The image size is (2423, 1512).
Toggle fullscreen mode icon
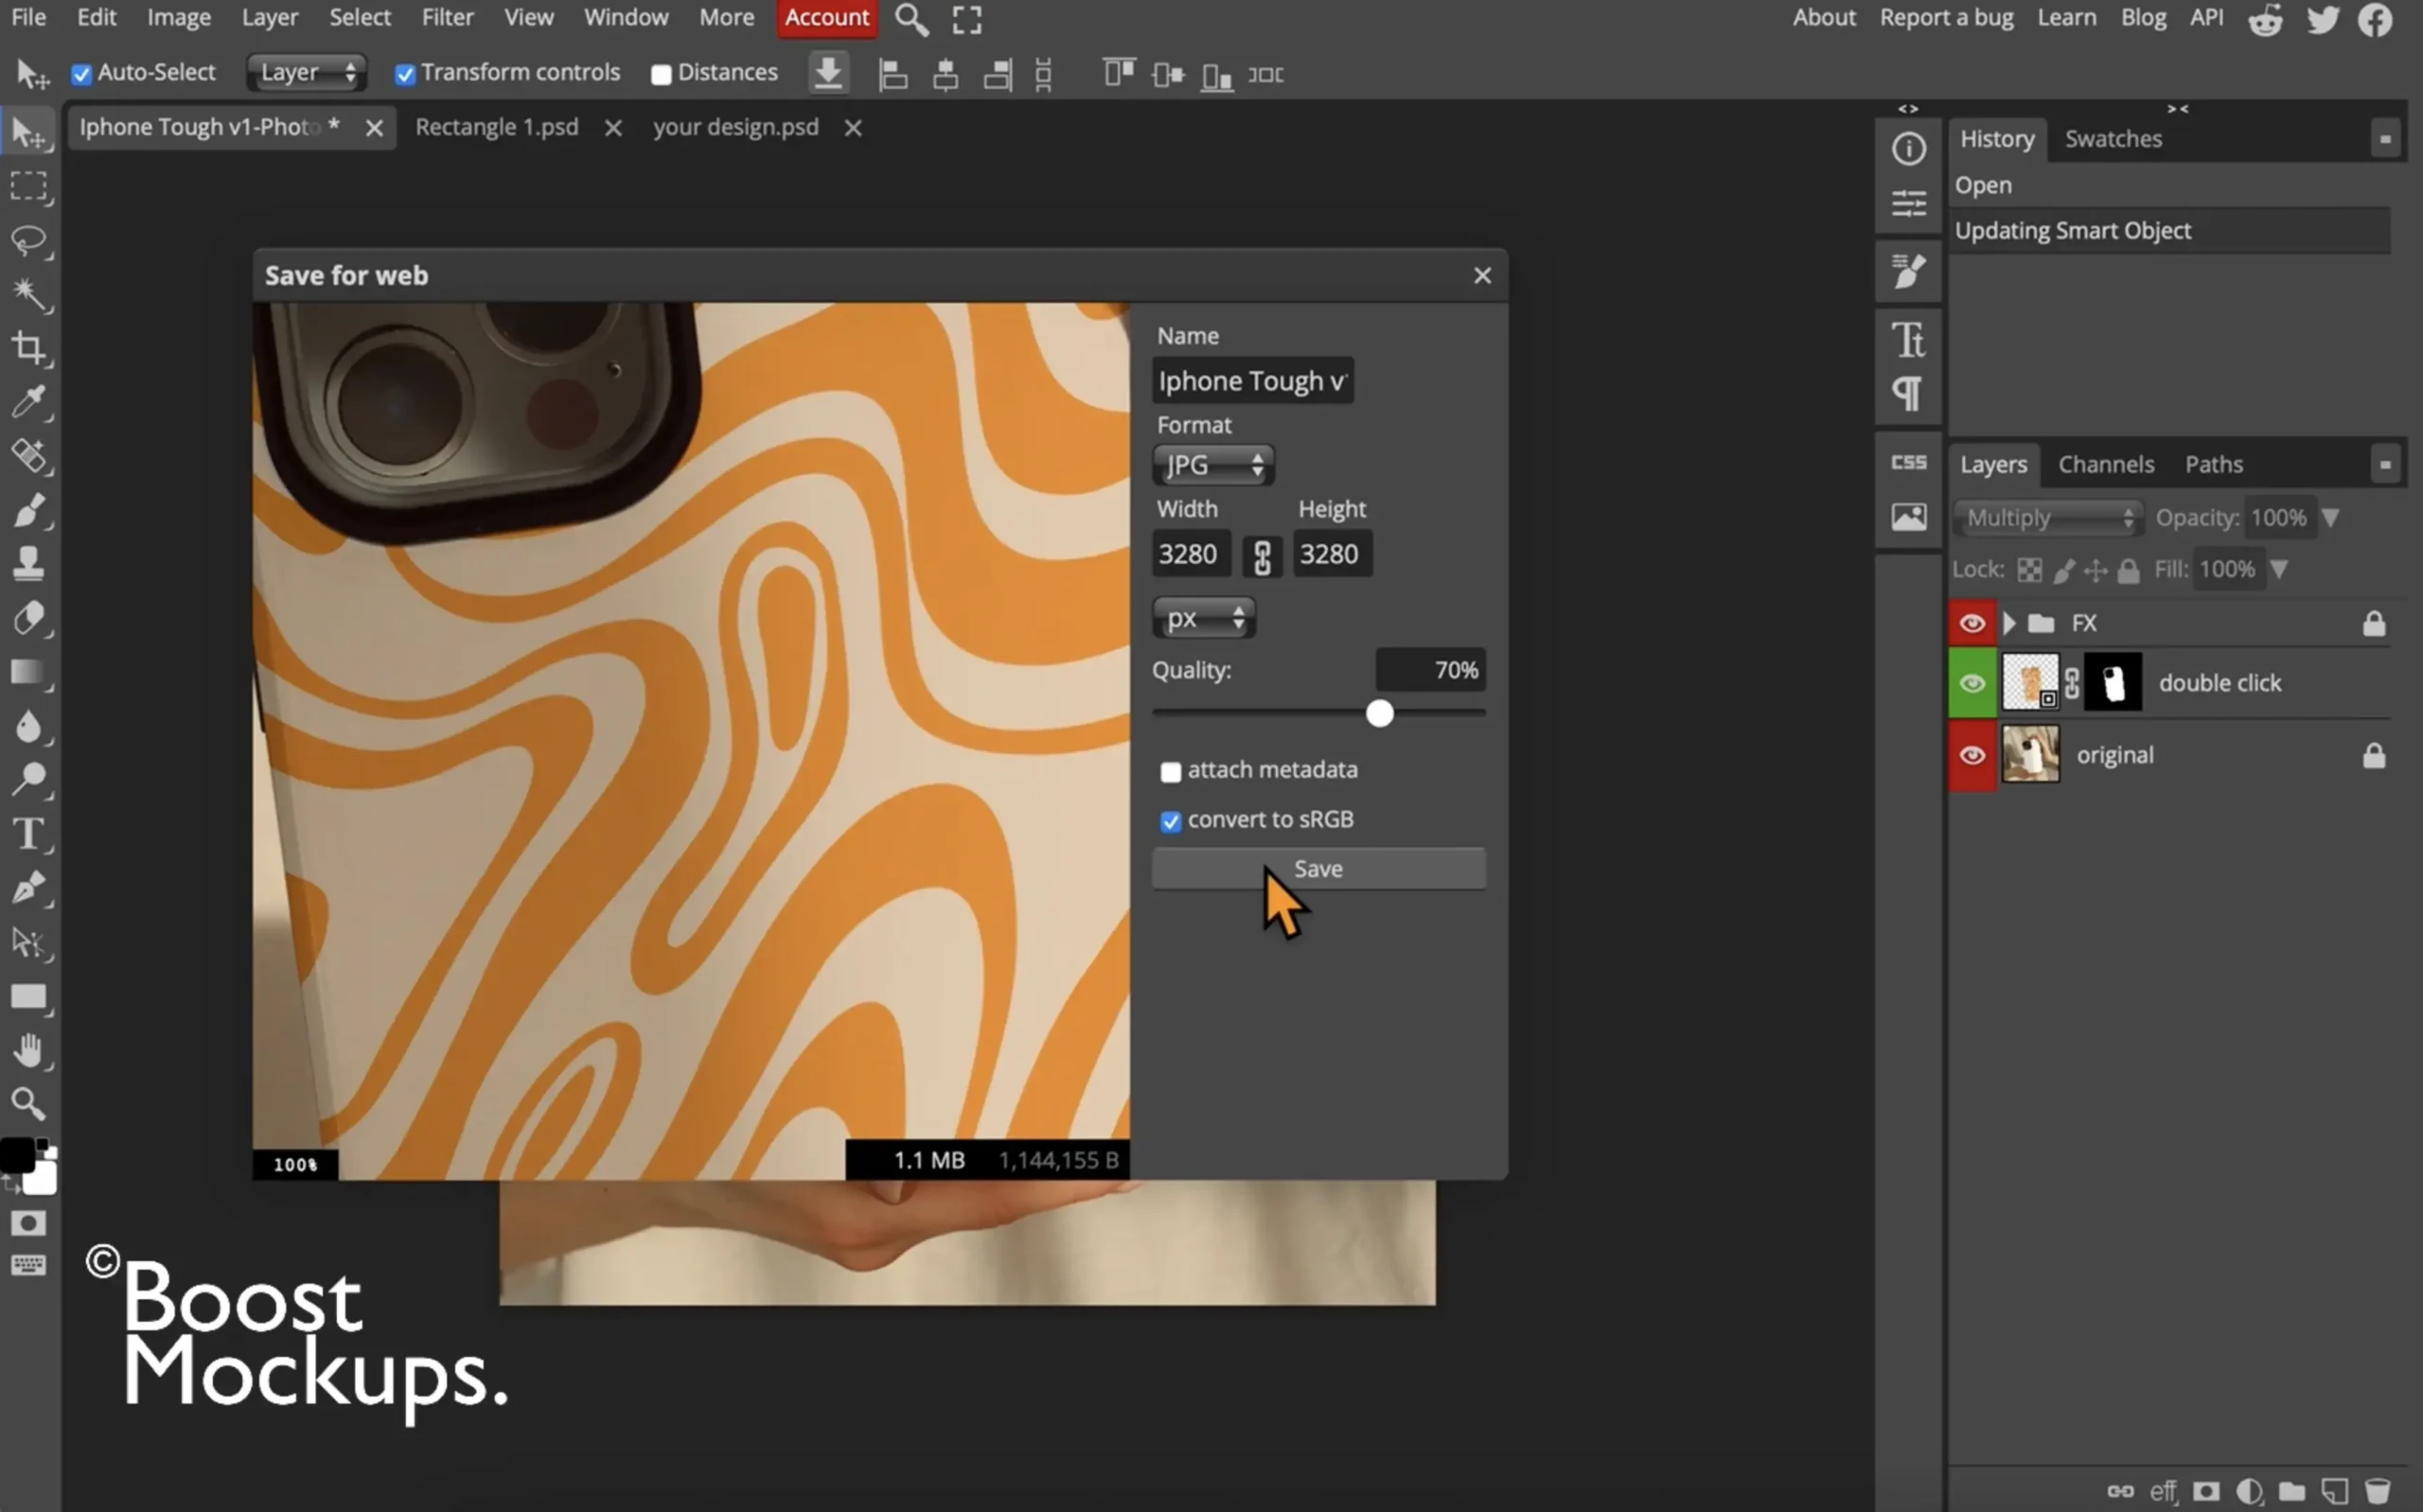click(x=966, y=19)
